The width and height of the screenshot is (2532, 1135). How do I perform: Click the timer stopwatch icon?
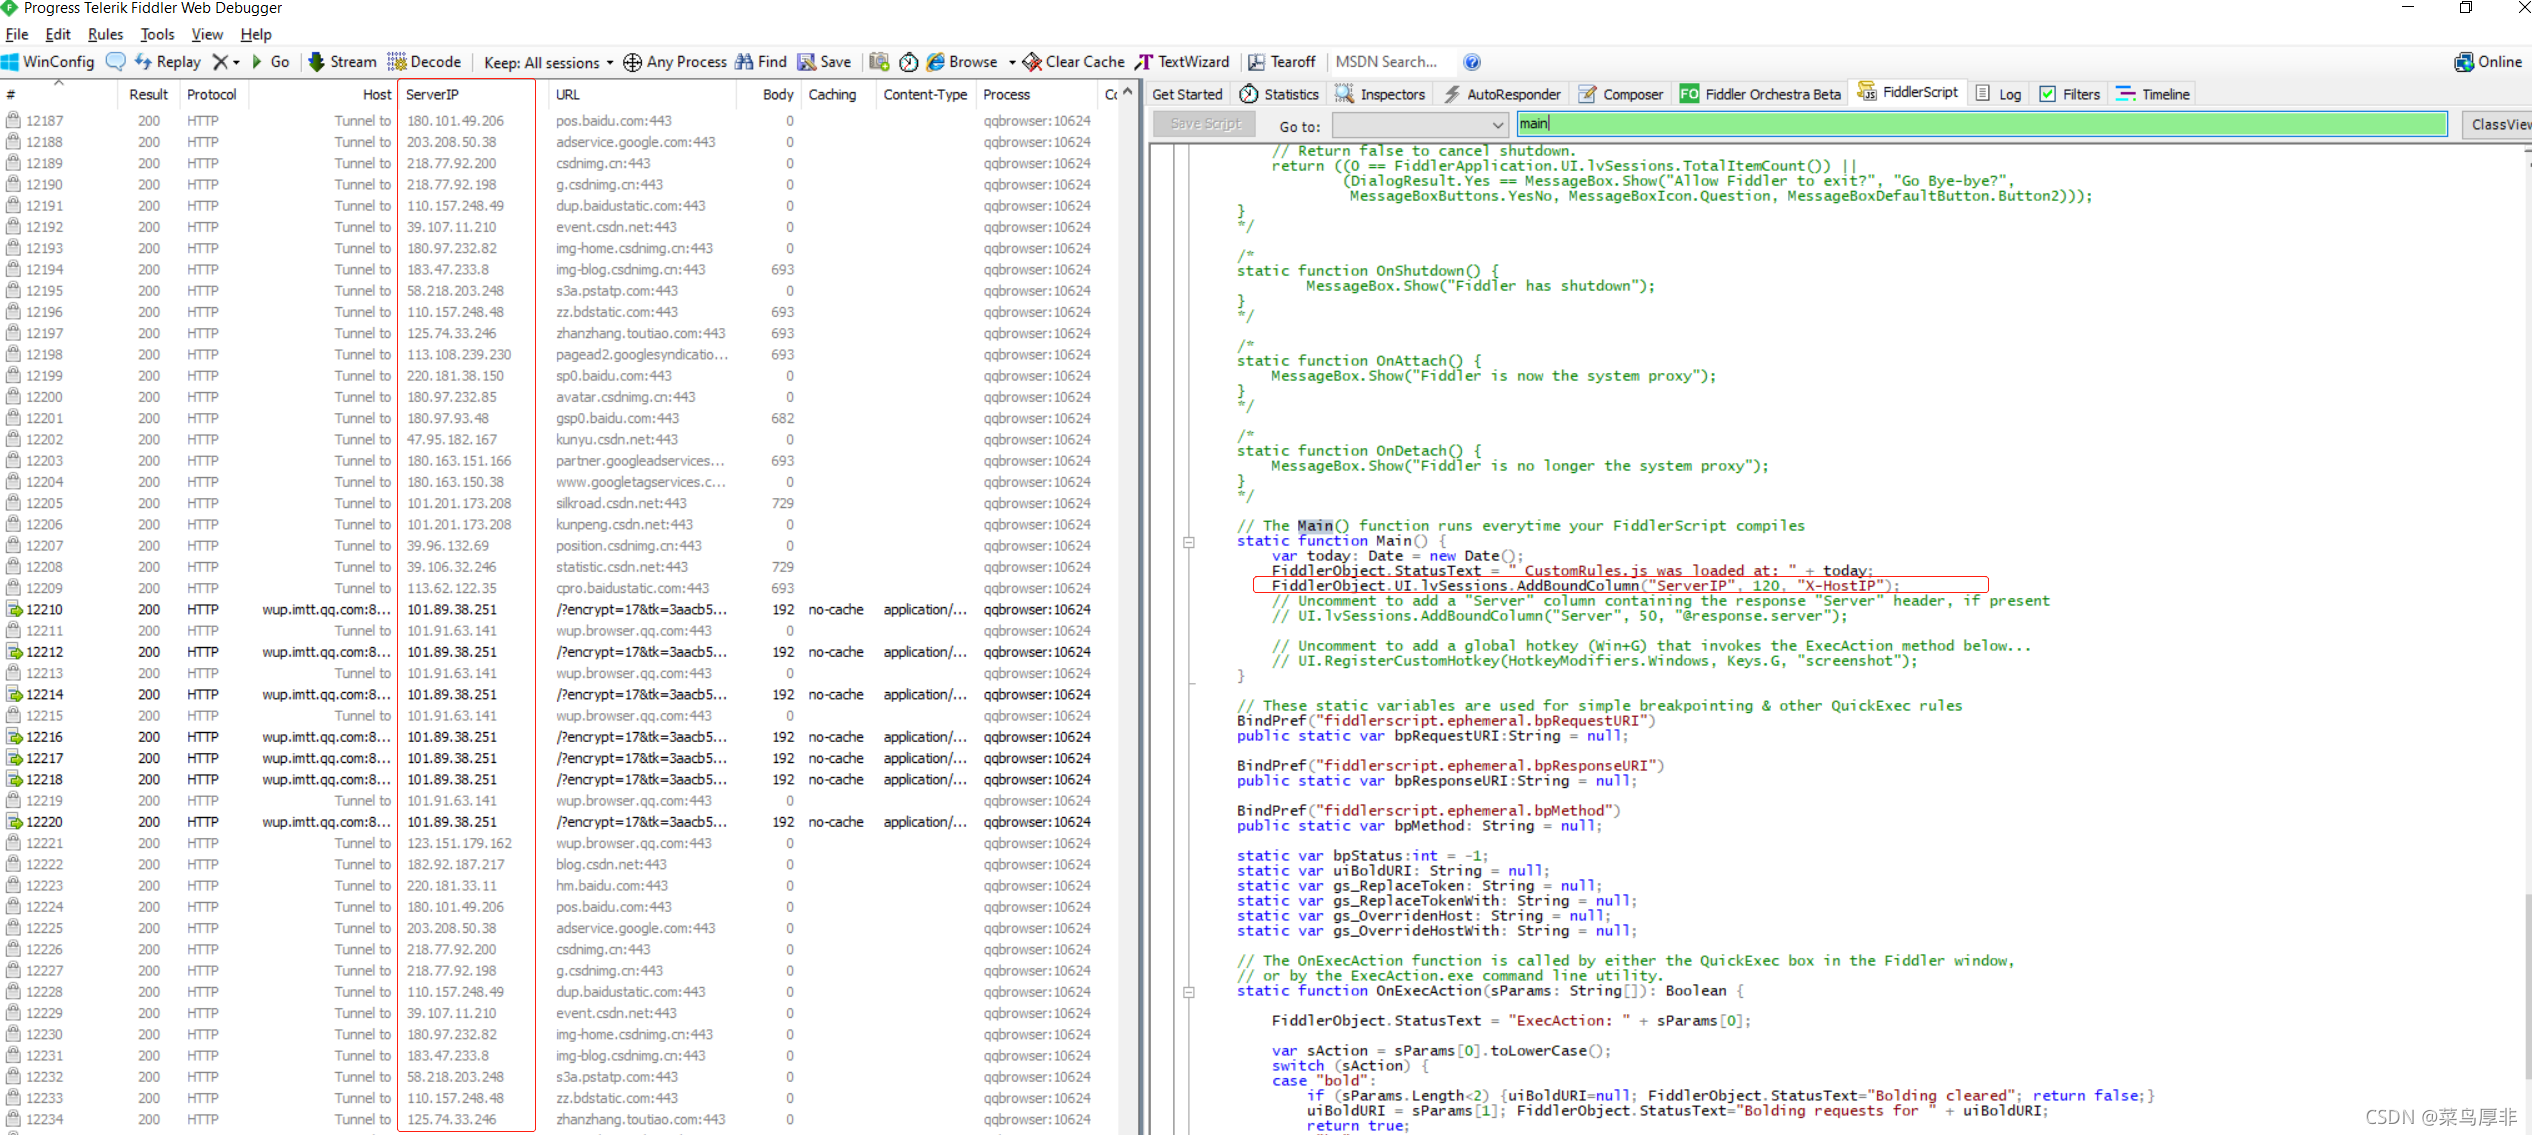[x=908, y=62]
